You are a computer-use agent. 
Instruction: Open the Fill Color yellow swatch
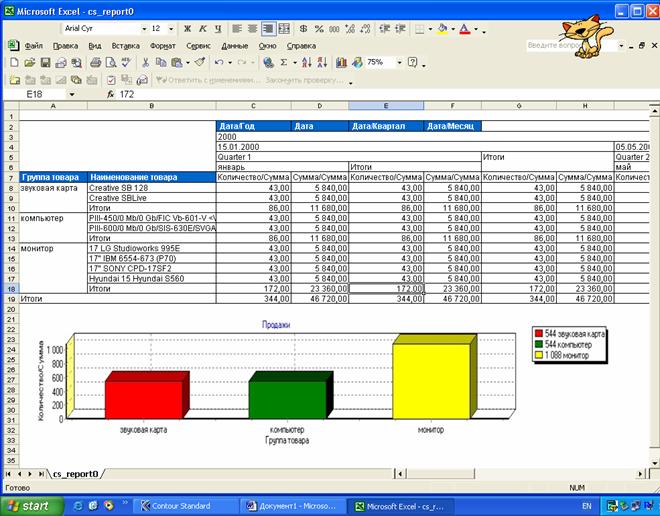pos(442,29)
